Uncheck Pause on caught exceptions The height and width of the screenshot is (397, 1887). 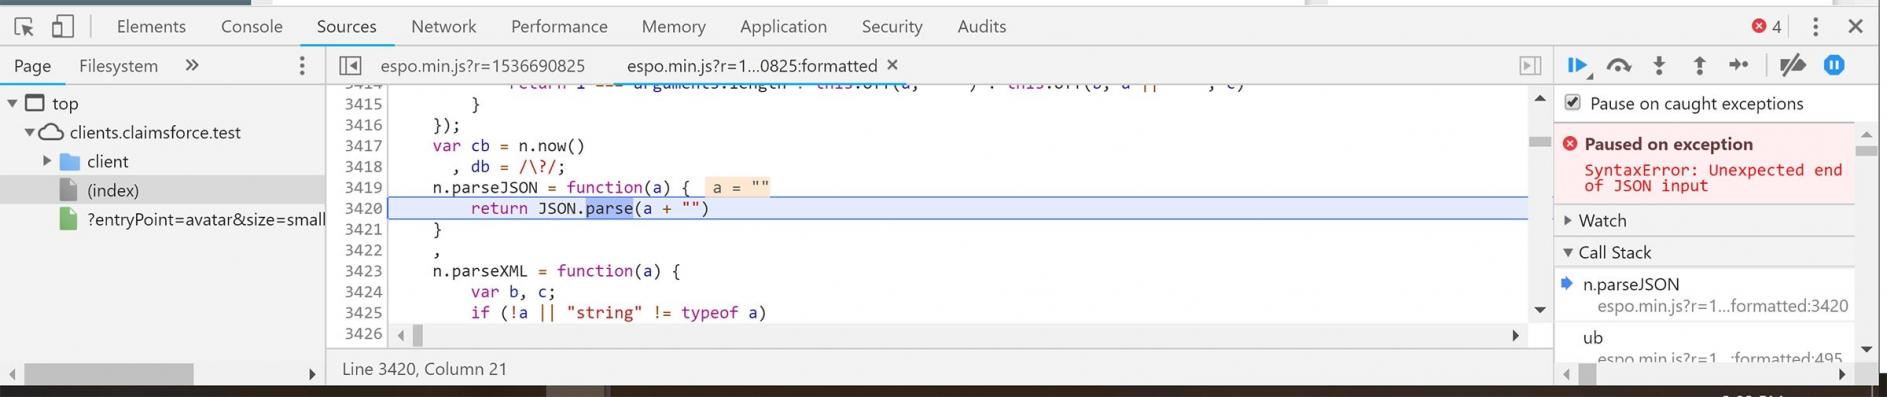1573,103
